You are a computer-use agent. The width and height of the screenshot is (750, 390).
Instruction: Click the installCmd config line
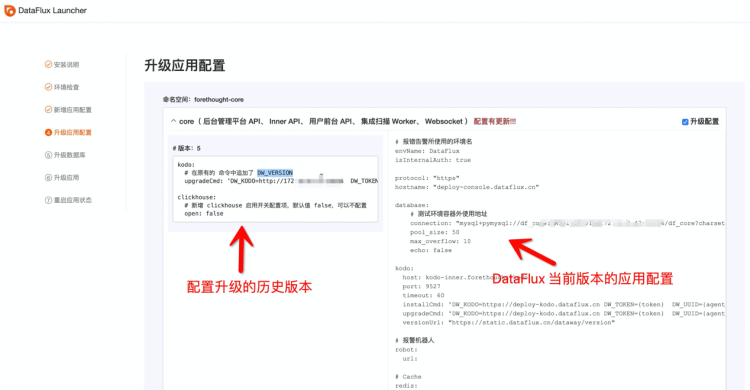[563, 304]
